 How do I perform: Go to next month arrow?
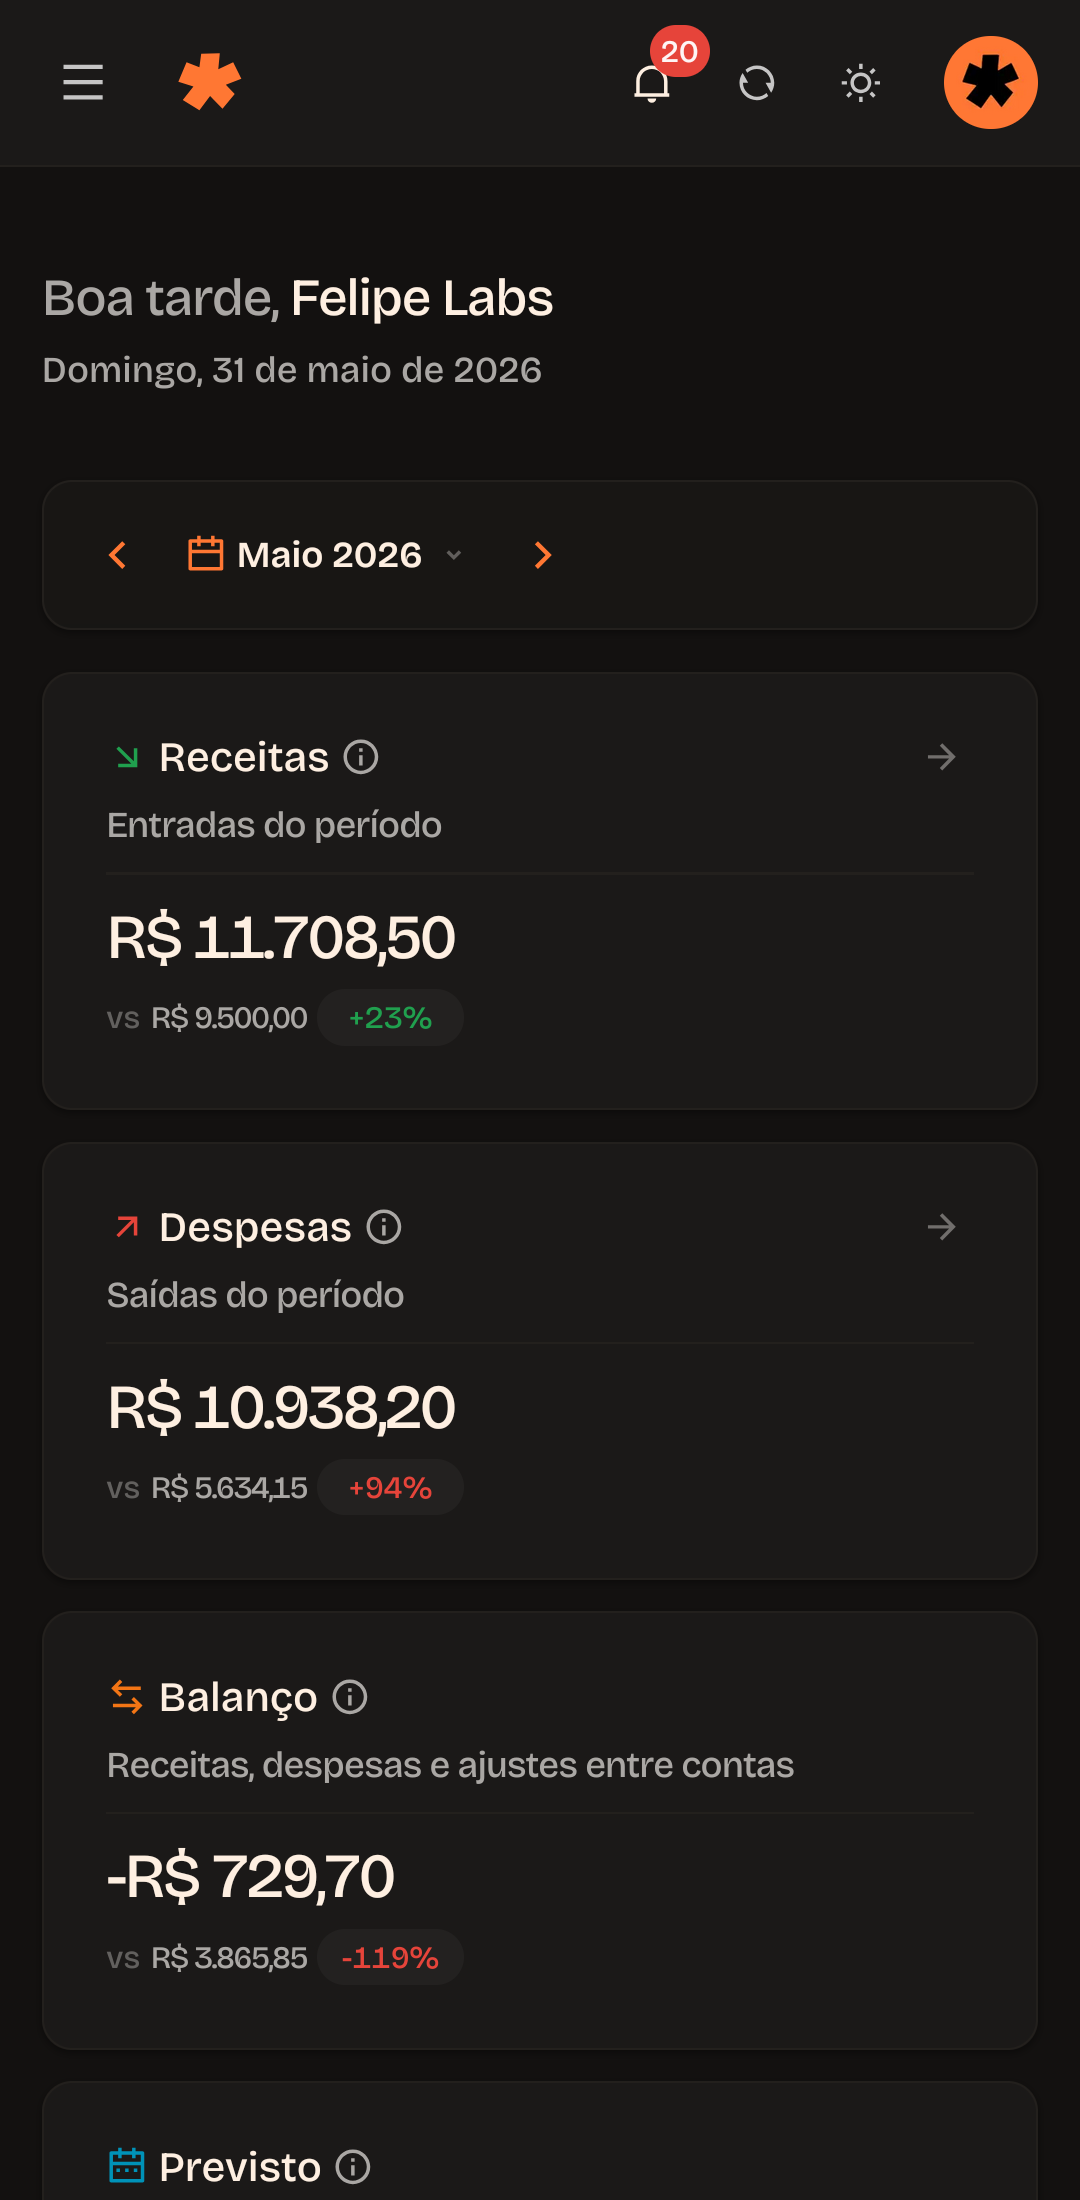(543, 555)
